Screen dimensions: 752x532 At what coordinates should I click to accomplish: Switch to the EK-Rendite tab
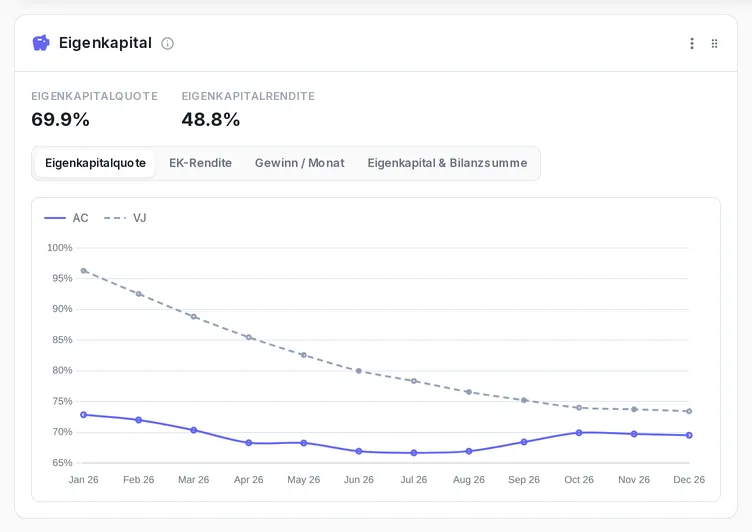200,163
